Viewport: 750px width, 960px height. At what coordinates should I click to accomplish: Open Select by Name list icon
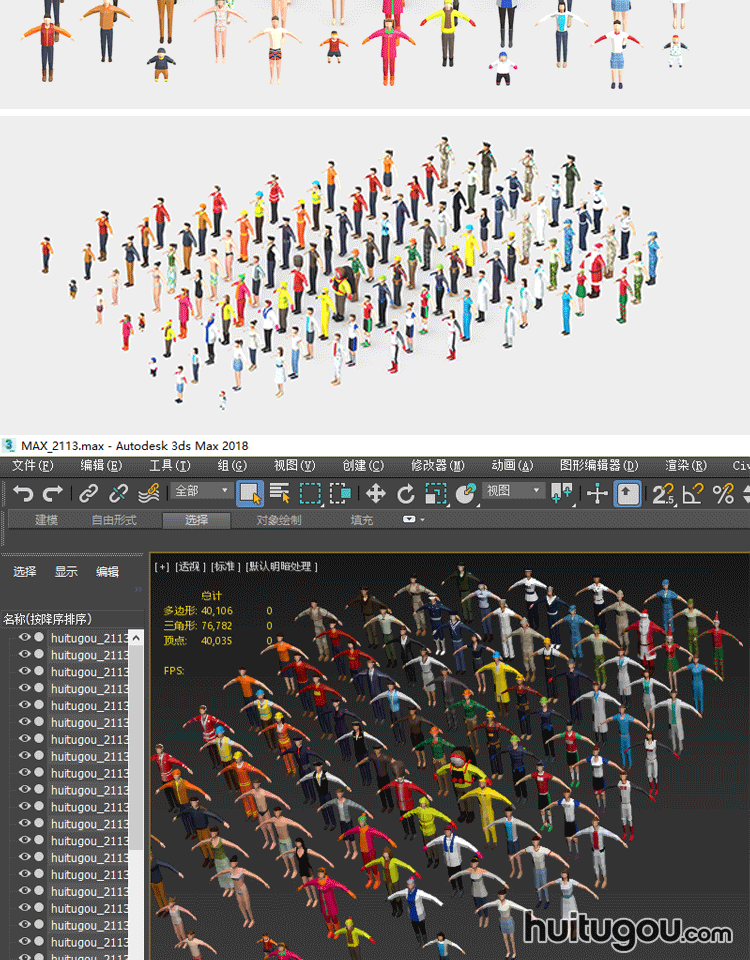[280, 493]
